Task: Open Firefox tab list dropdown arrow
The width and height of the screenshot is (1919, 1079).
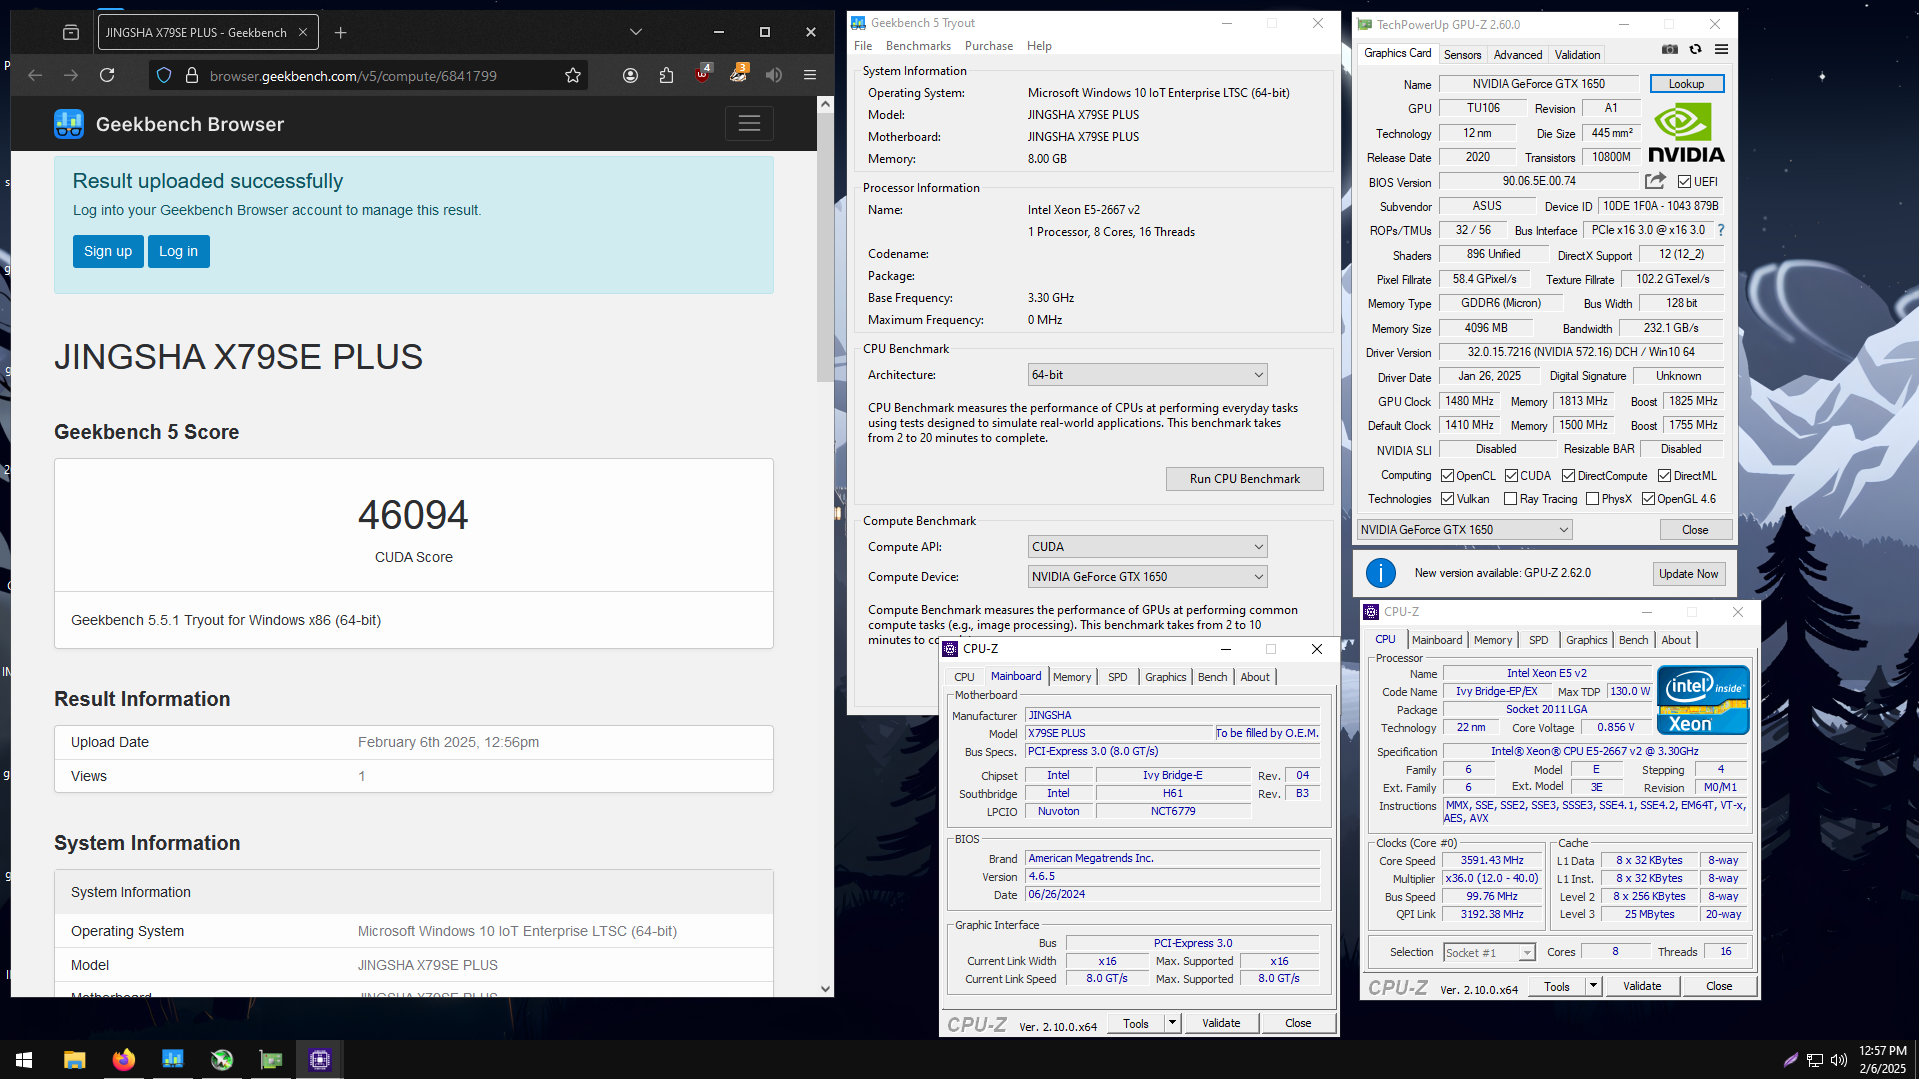Action: coord(635,32)
